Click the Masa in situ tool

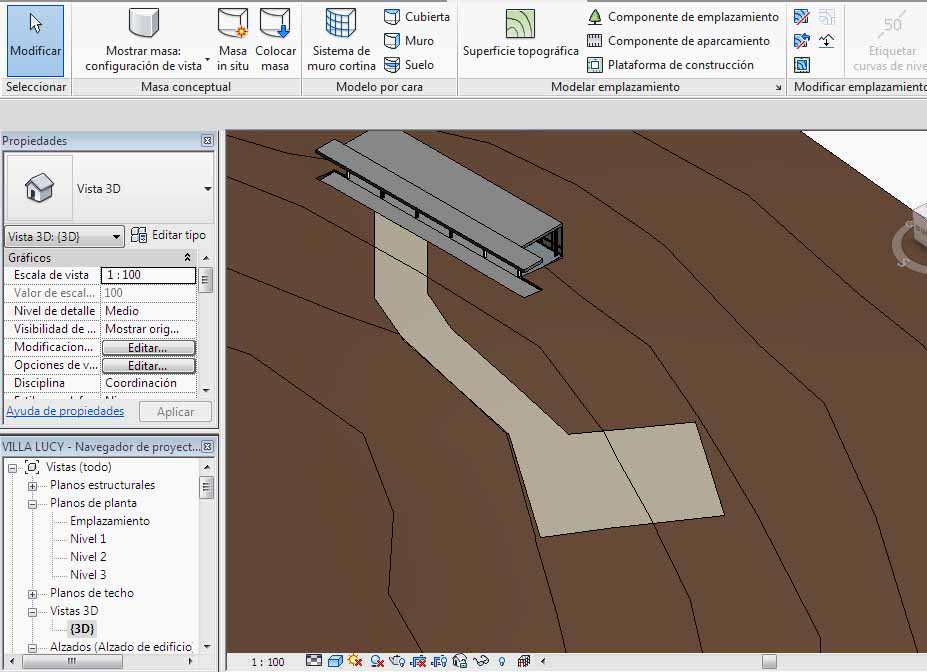(232, 41)
